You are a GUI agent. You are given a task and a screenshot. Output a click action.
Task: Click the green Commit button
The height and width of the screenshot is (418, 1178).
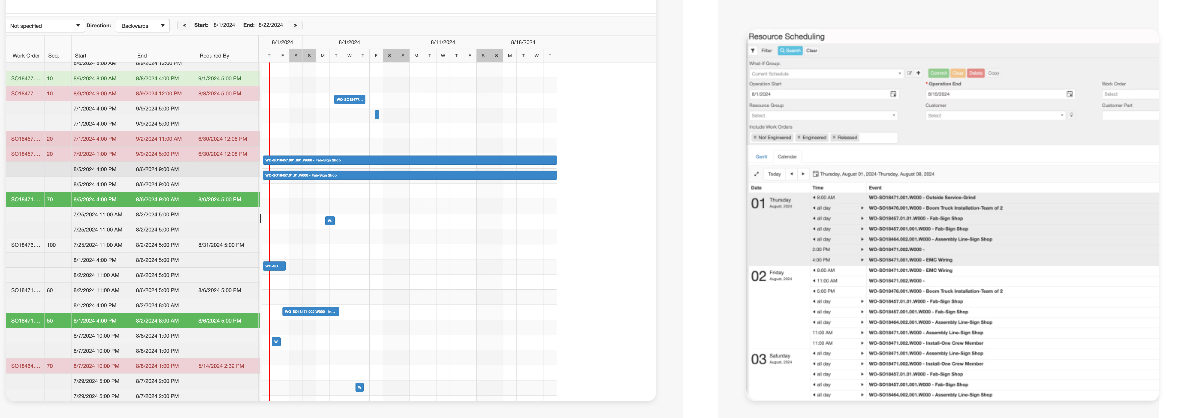pyautogui.click(x=938, y=73)
